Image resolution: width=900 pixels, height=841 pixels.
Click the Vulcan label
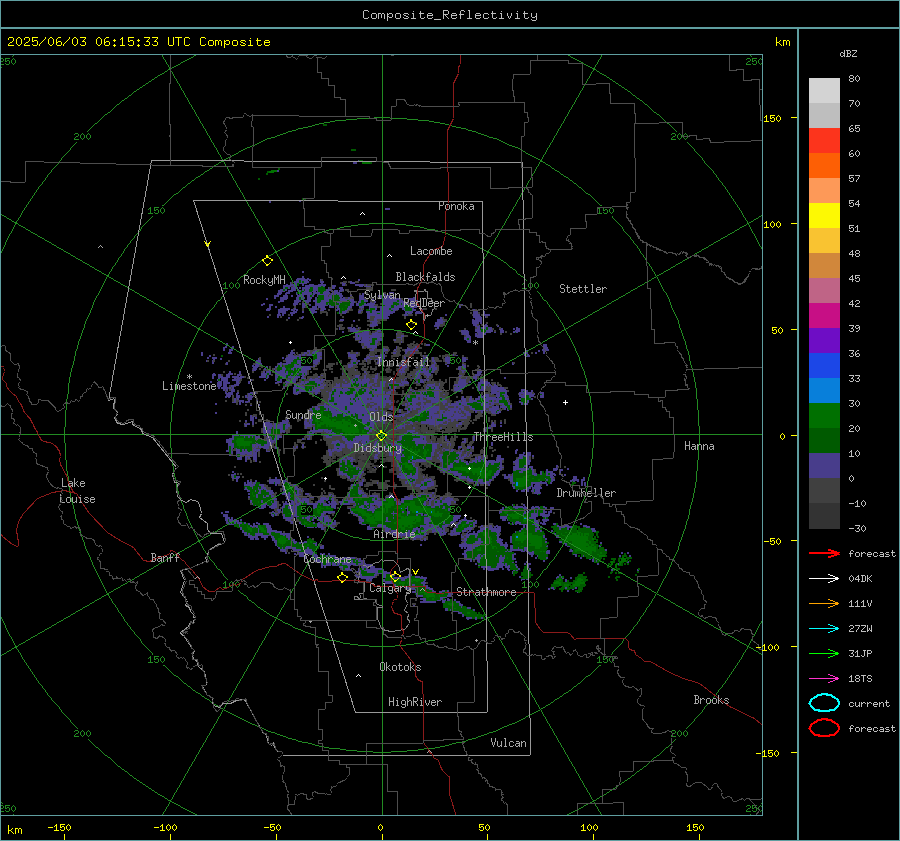pos(509,743)
